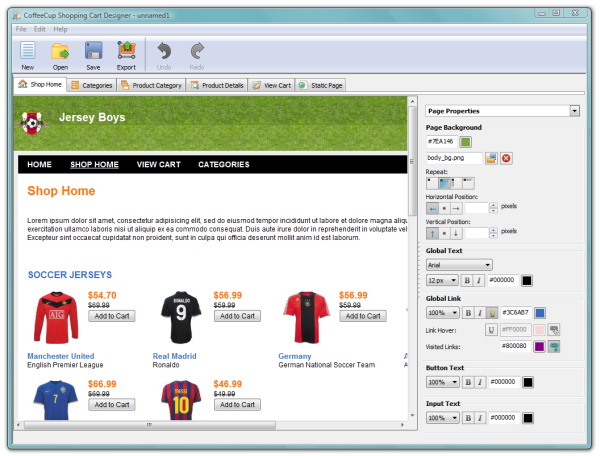The width and height of the screenshot is (600, 456).
Task: Open the Arial font dropdown
Action: [x=459, y=265]
